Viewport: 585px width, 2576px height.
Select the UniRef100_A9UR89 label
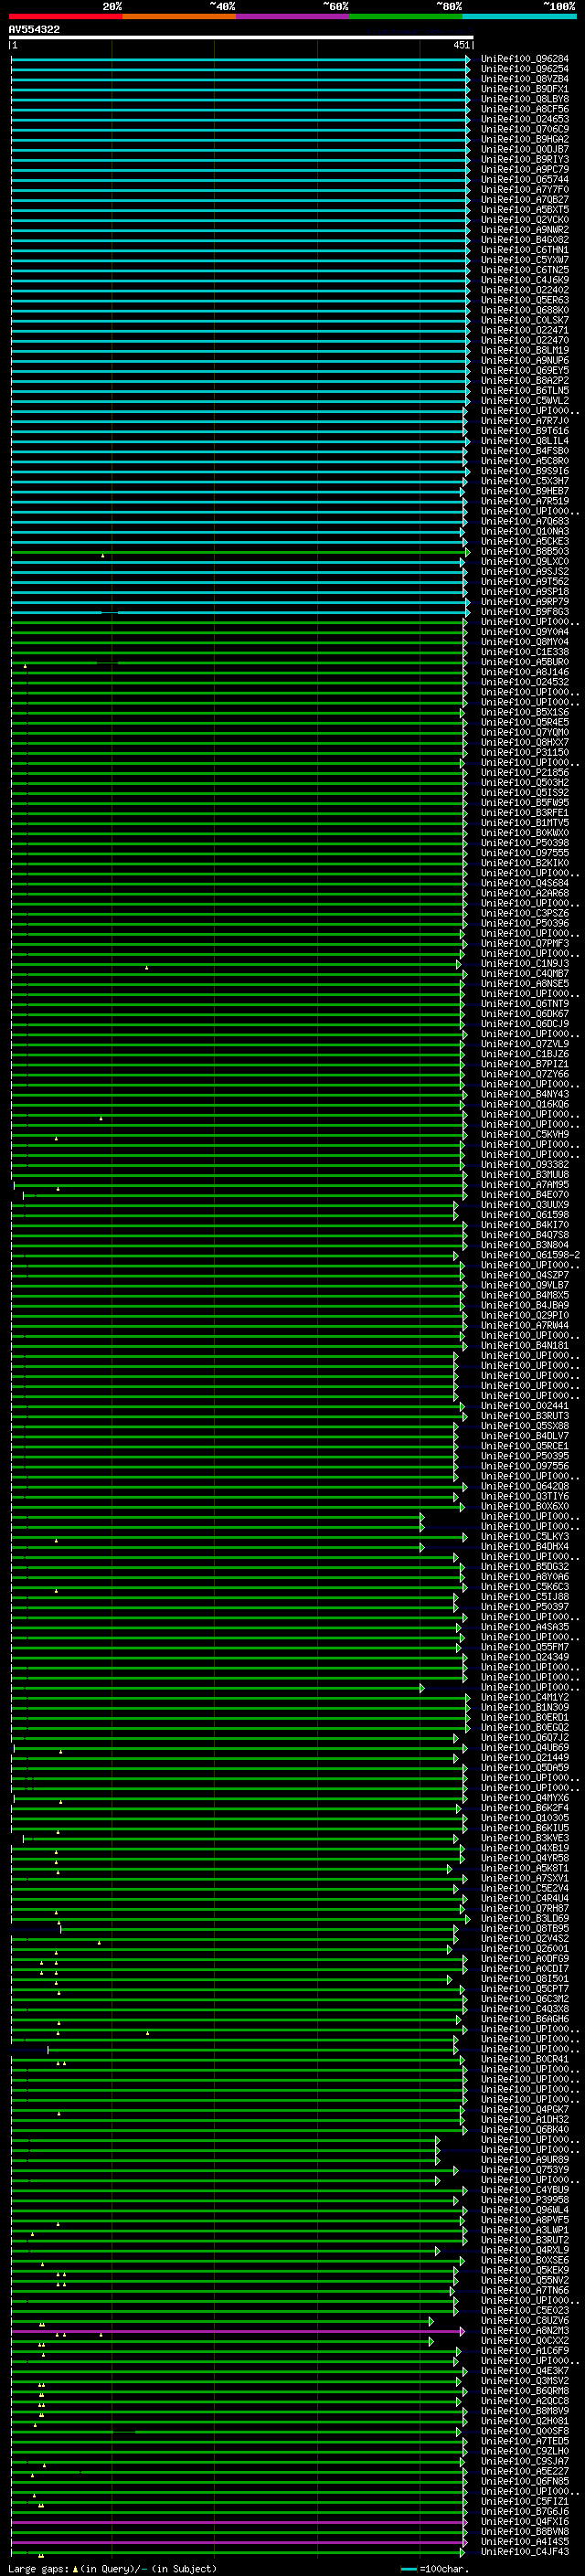(524, 2159)
